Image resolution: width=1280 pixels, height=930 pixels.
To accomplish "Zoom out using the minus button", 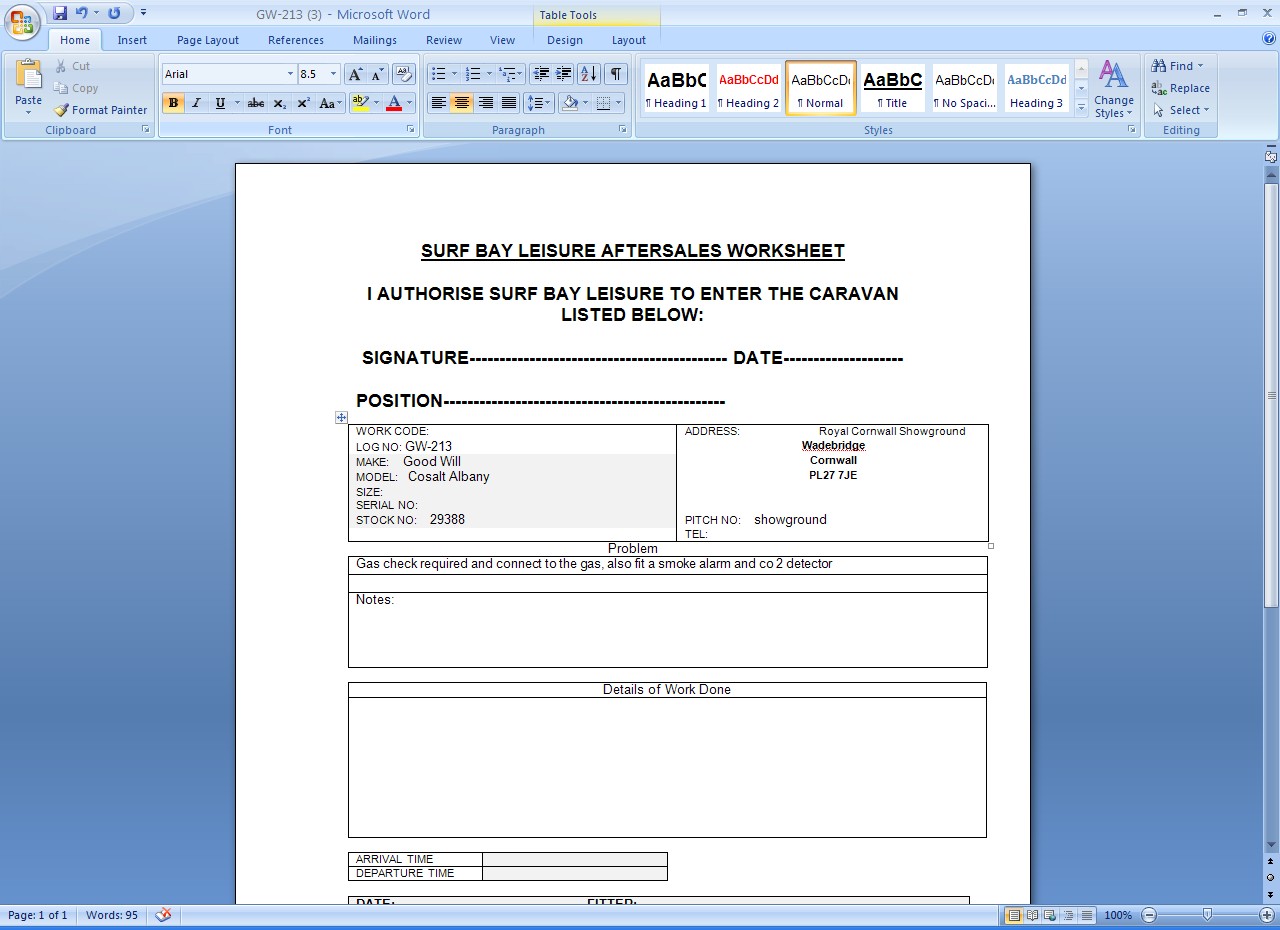I will [x=1149, y=915].
